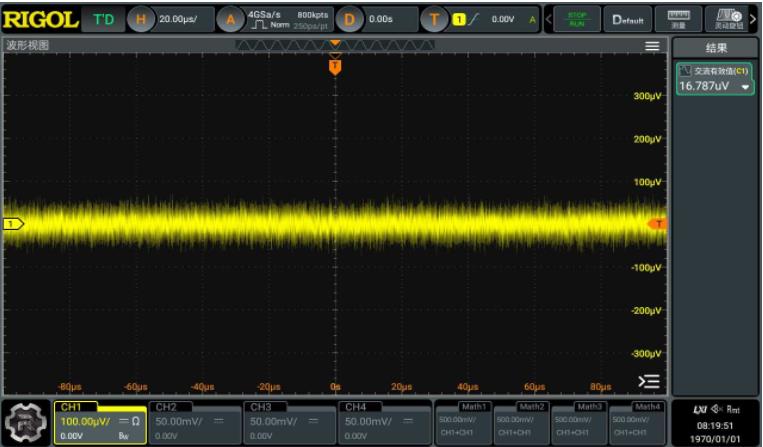
Task: Select the 结果 results panel tab
Action: click(716, 48)
